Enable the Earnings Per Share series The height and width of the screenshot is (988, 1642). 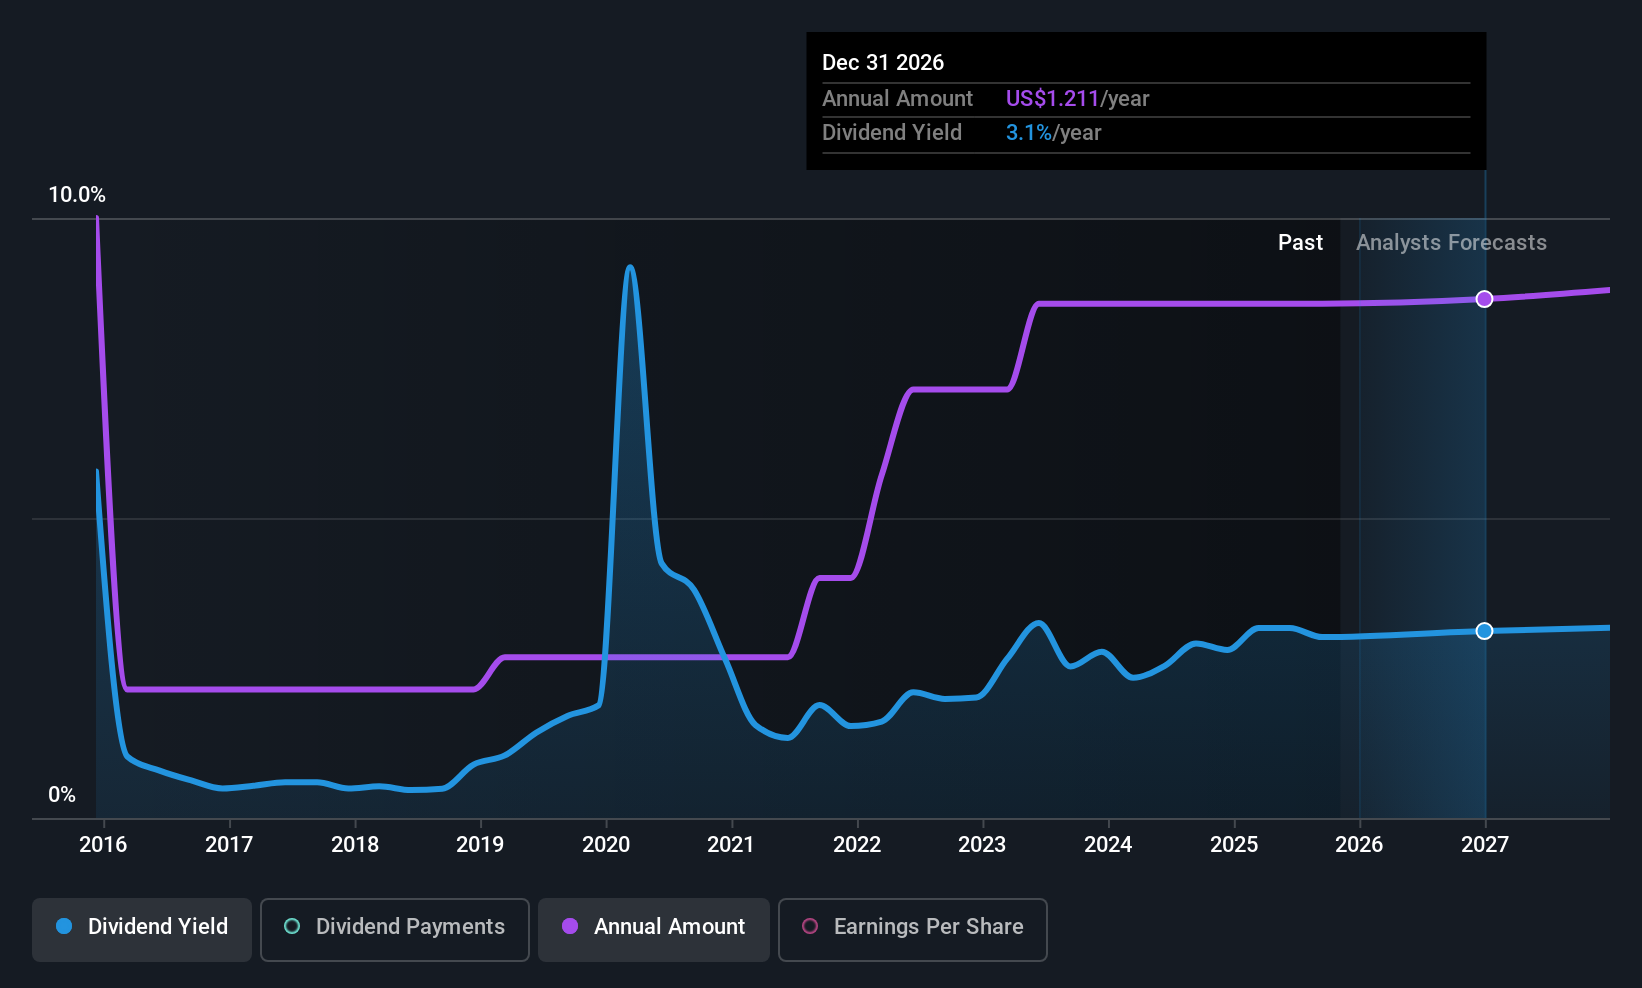click(912, 927)
